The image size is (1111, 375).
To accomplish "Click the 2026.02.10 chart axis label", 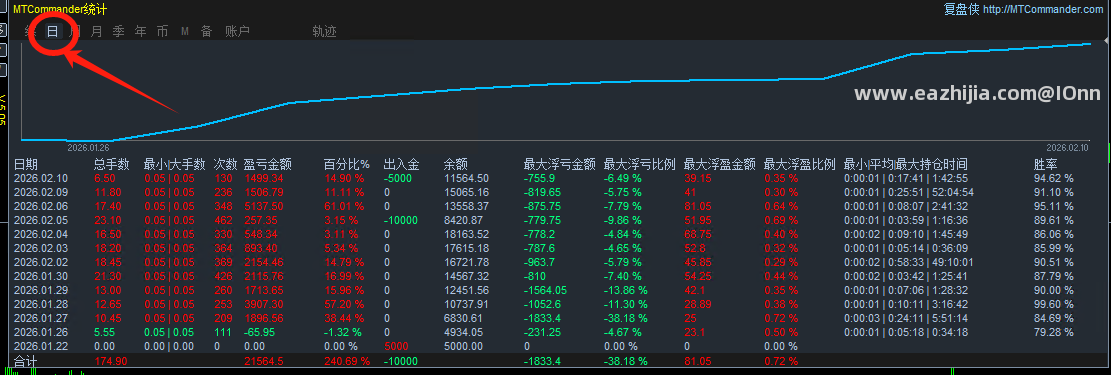I will 1068,147.
